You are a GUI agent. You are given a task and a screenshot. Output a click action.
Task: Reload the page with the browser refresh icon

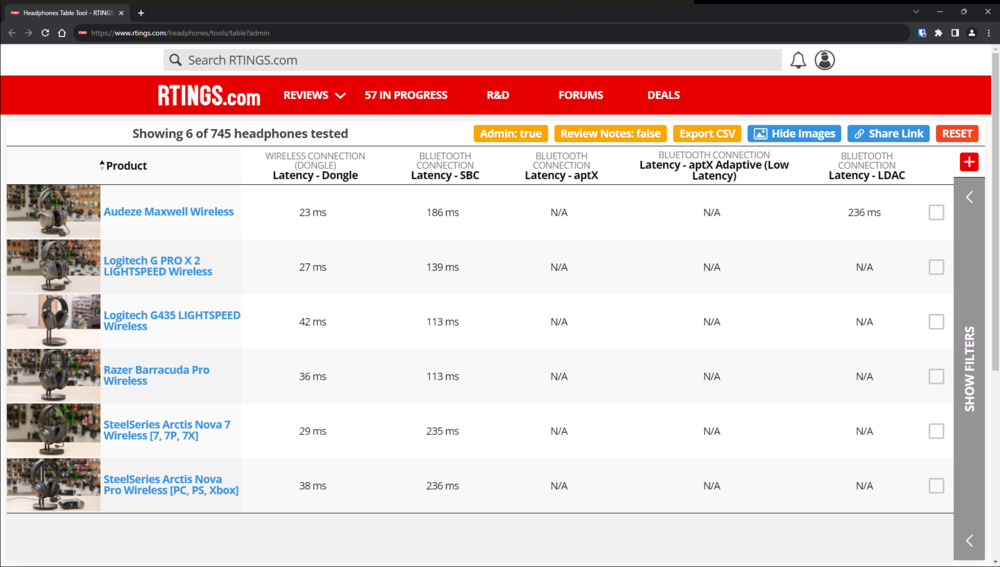pos(45,33)
